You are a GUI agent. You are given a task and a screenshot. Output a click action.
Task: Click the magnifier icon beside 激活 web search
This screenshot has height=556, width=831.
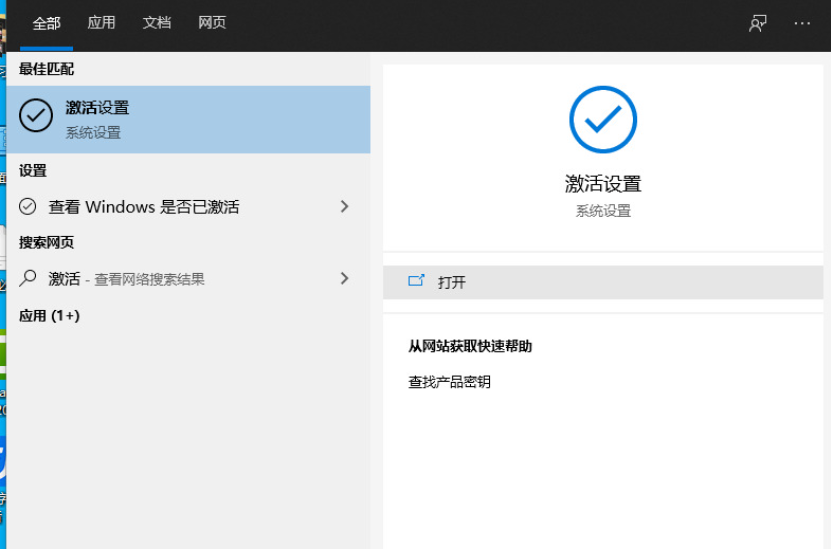pyautogui.click(x=29, y=279)
